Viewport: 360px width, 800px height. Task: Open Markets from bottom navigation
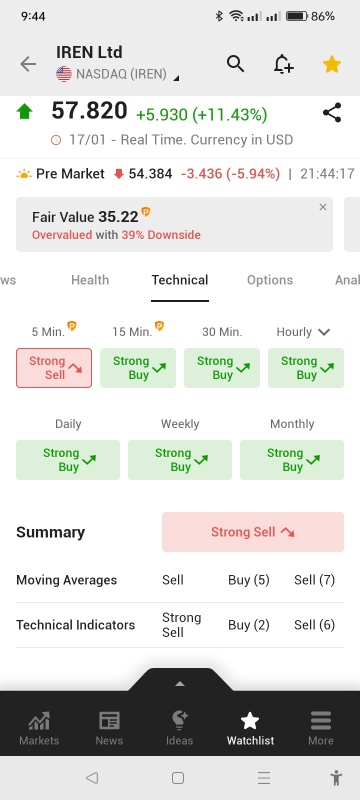pyautogui.click(x=39, y=728)
